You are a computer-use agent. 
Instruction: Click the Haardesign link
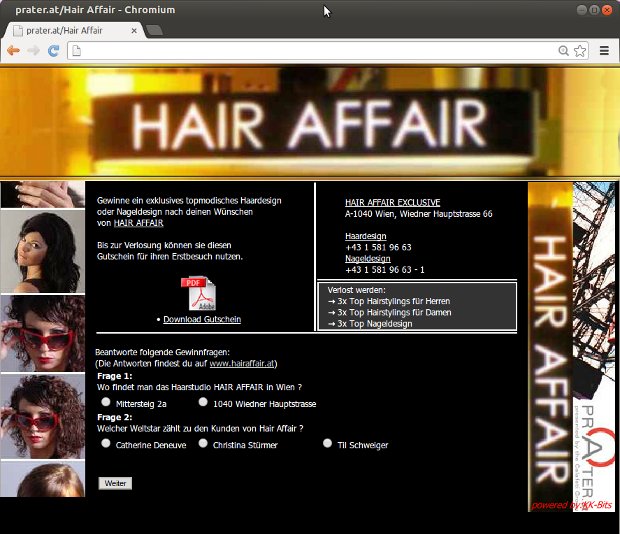point(365,236)
